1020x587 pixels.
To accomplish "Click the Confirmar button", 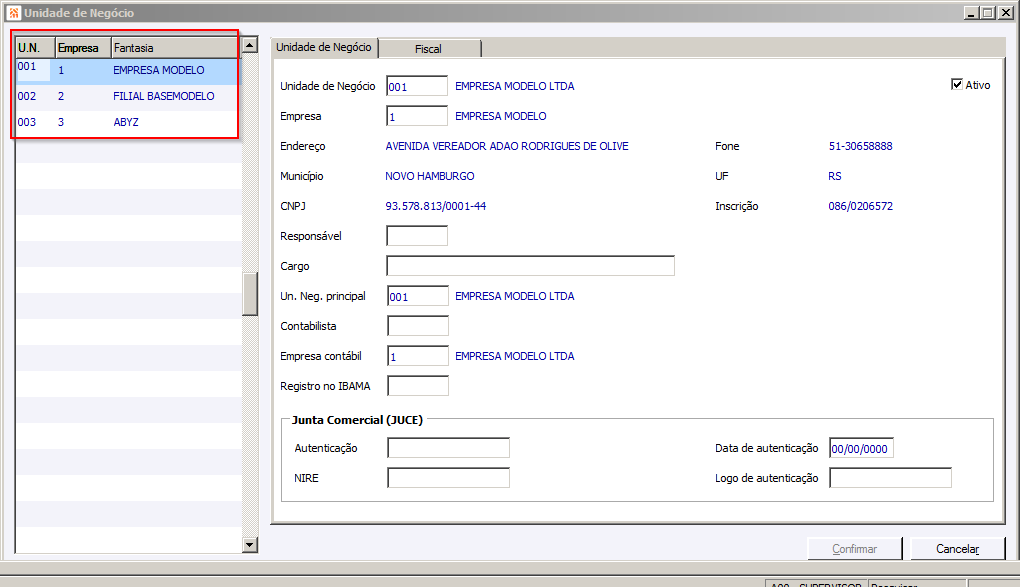I will pos(855,549).
